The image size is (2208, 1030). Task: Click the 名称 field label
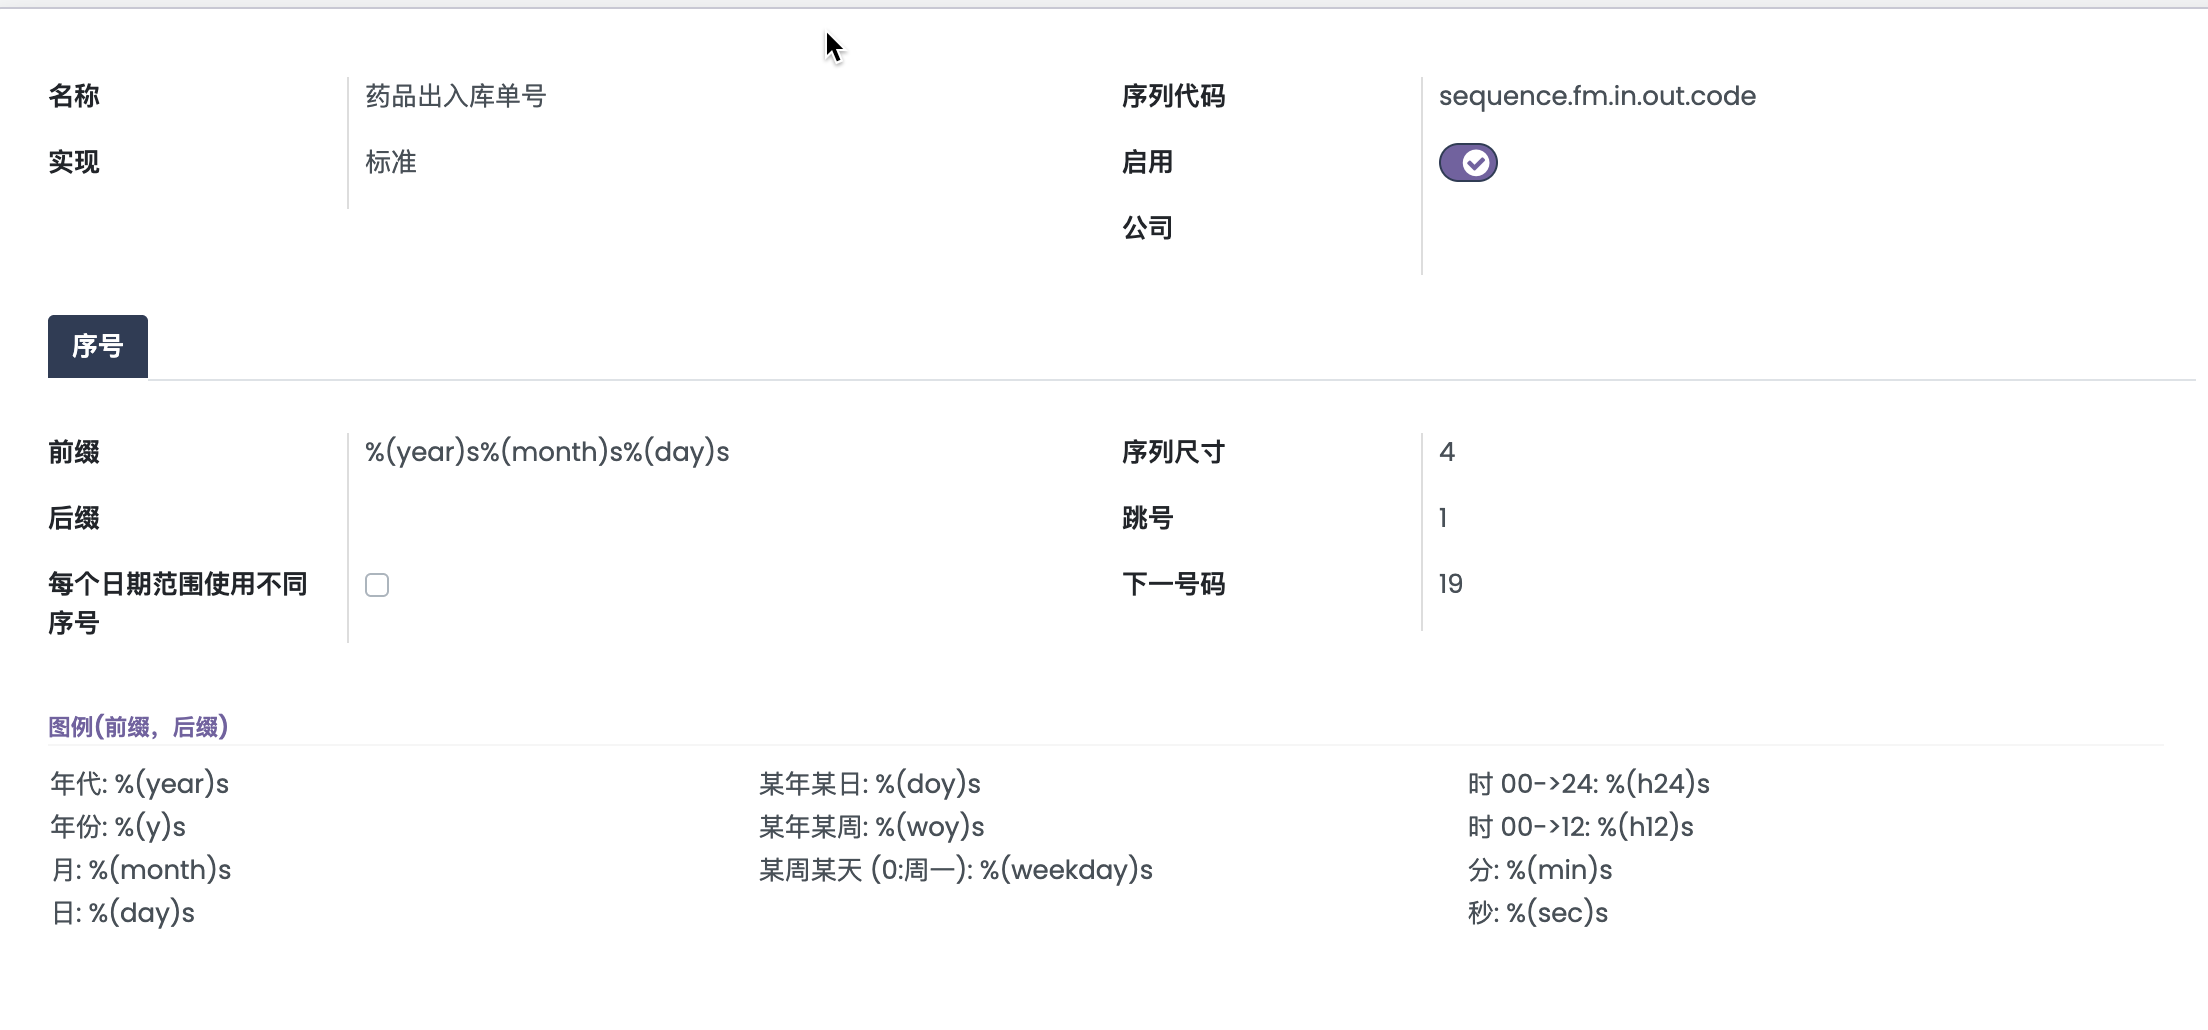(x=74, y=96)
